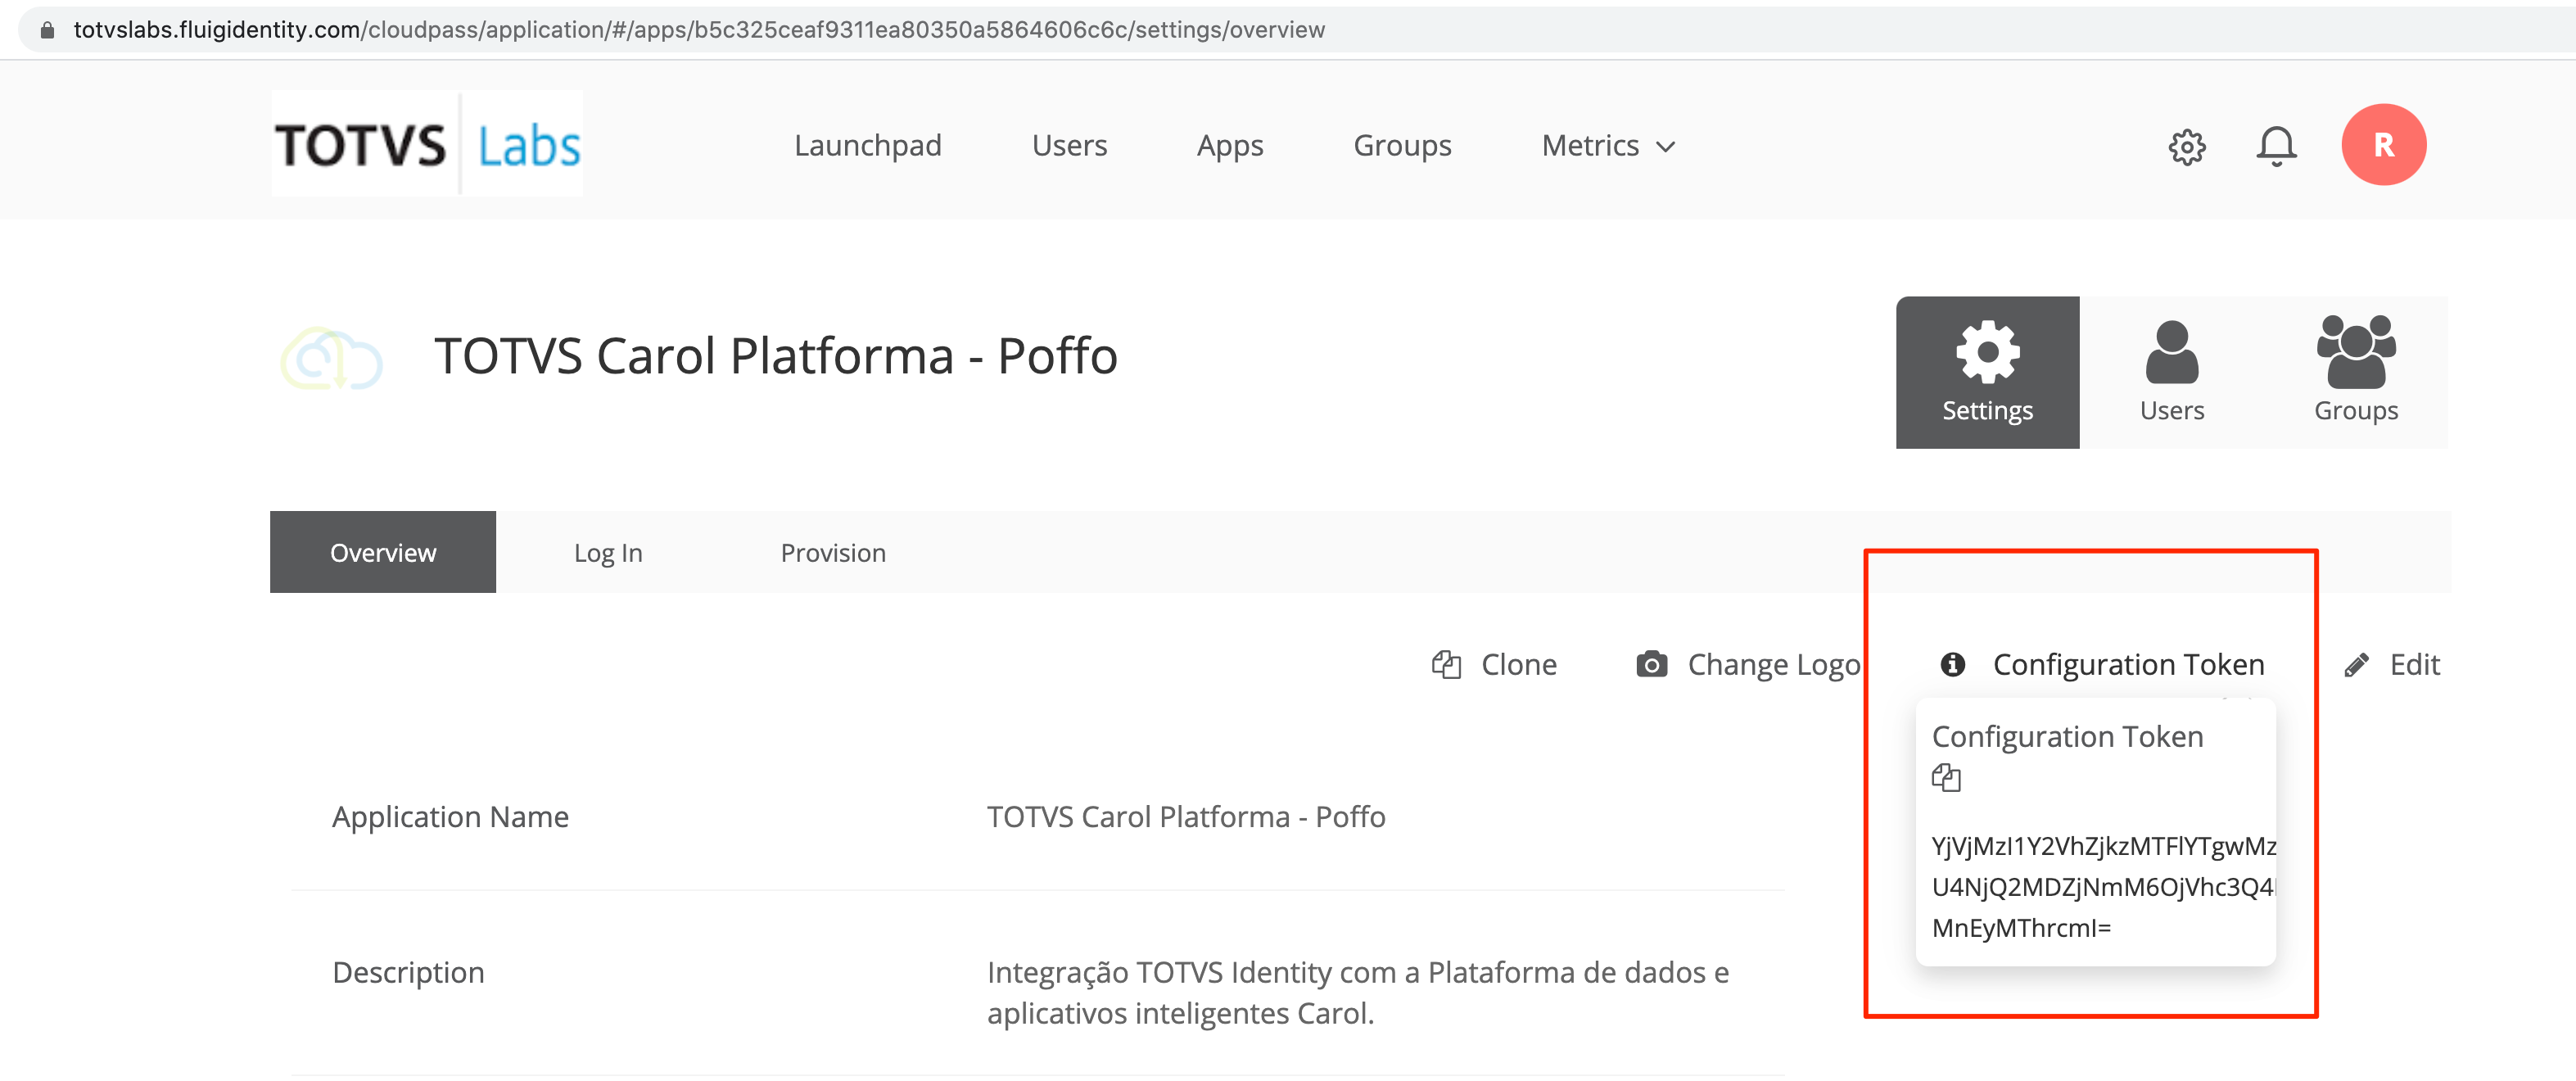Open the Settings panel with gear icon
Screen dimensions: 2576x1081
tap(1987, 372)
